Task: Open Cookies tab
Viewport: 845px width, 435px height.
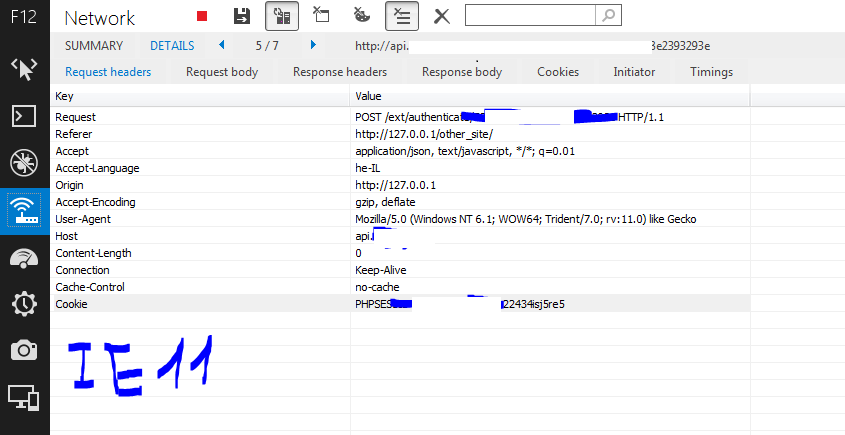Action: (x=558, y=72)
